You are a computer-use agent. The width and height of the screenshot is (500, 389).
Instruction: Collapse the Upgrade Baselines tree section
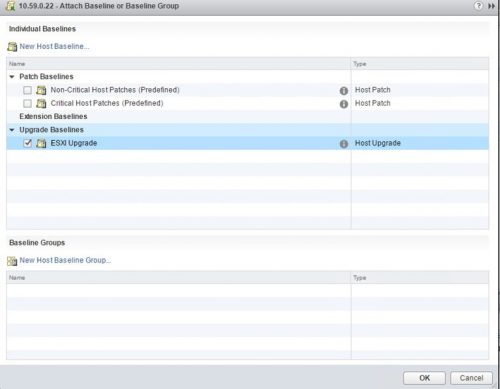[12, 130]
